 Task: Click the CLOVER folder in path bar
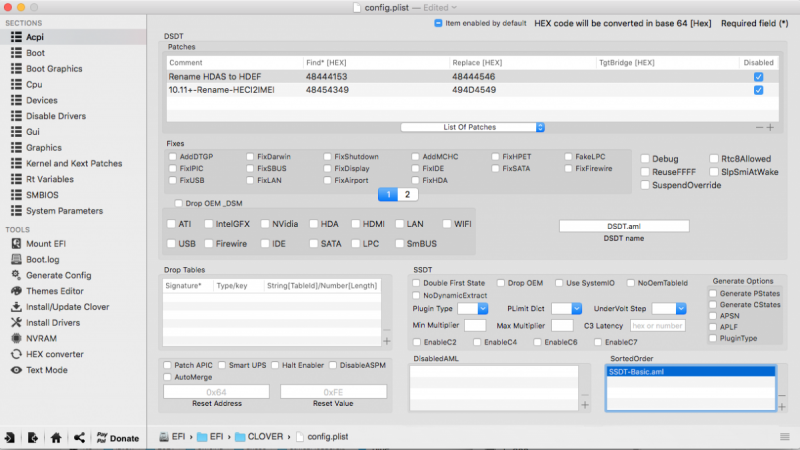(259, 437)
